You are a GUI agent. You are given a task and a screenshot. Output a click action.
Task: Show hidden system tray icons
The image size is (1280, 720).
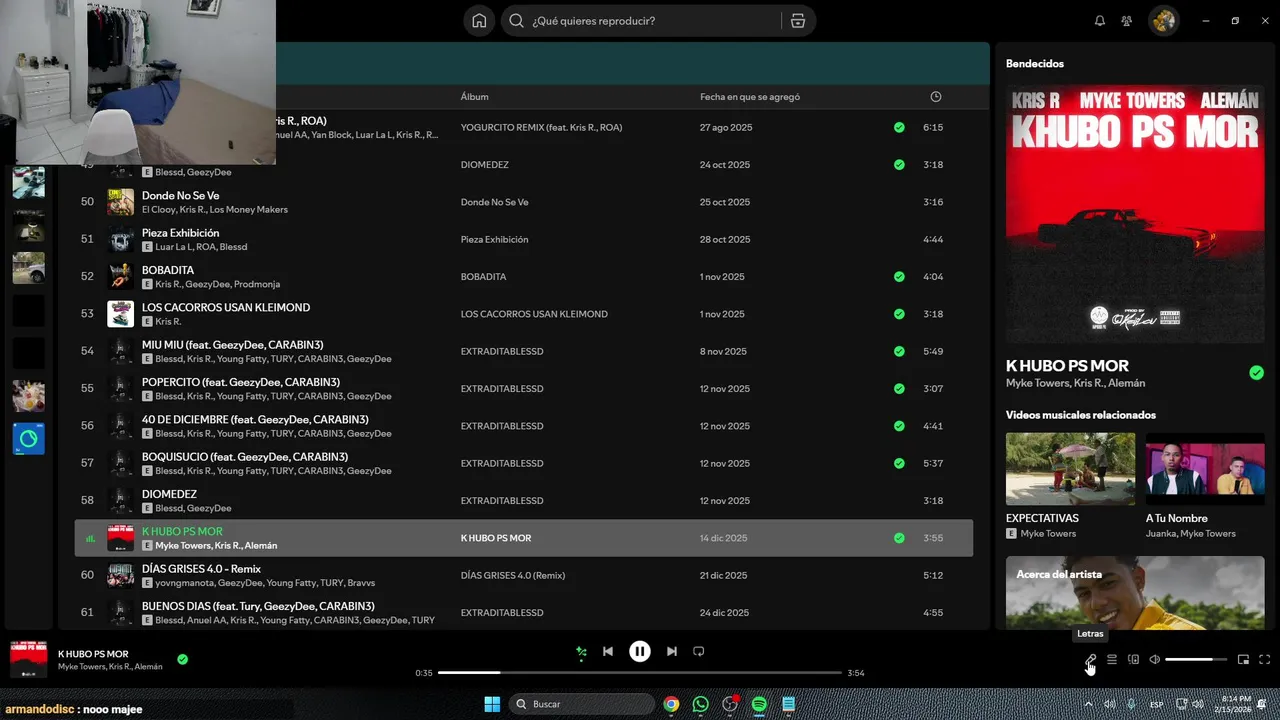coord(1088,704)
